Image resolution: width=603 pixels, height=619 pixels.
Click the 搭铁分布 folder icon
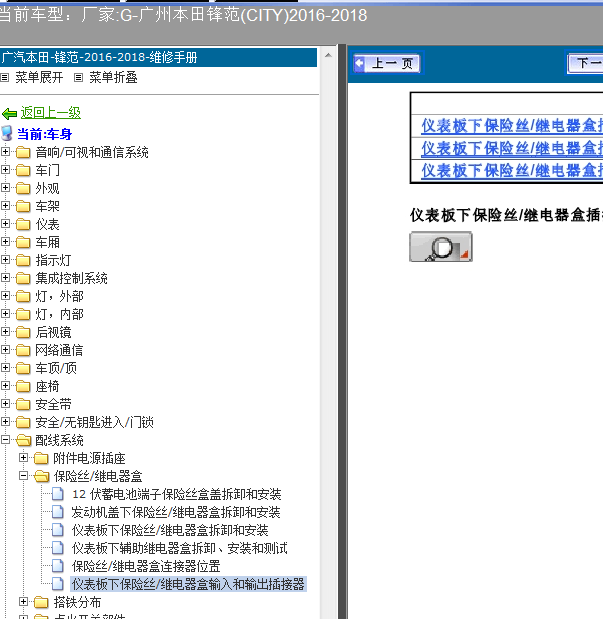click(41, 602)
